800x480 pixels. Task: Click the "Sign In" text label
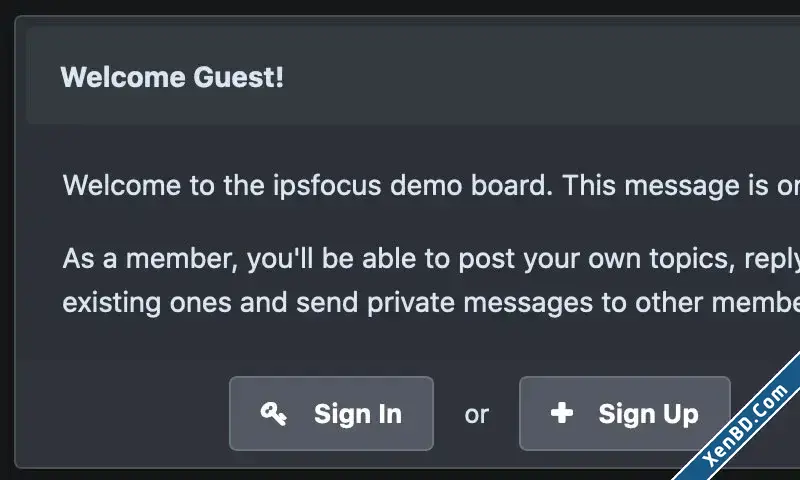coord(358,414)
